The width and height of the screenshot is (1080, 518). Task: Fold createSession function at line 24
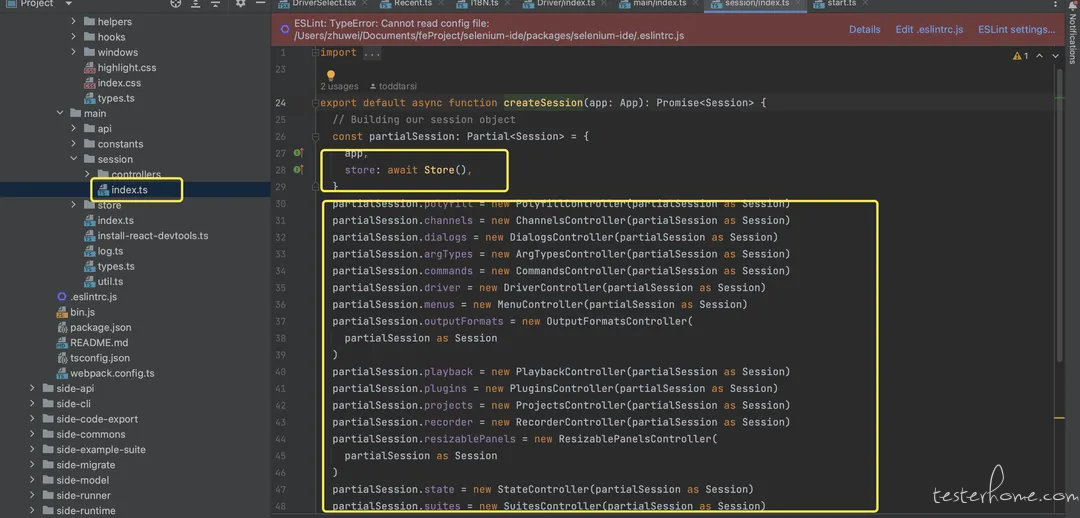pos(315,103)
